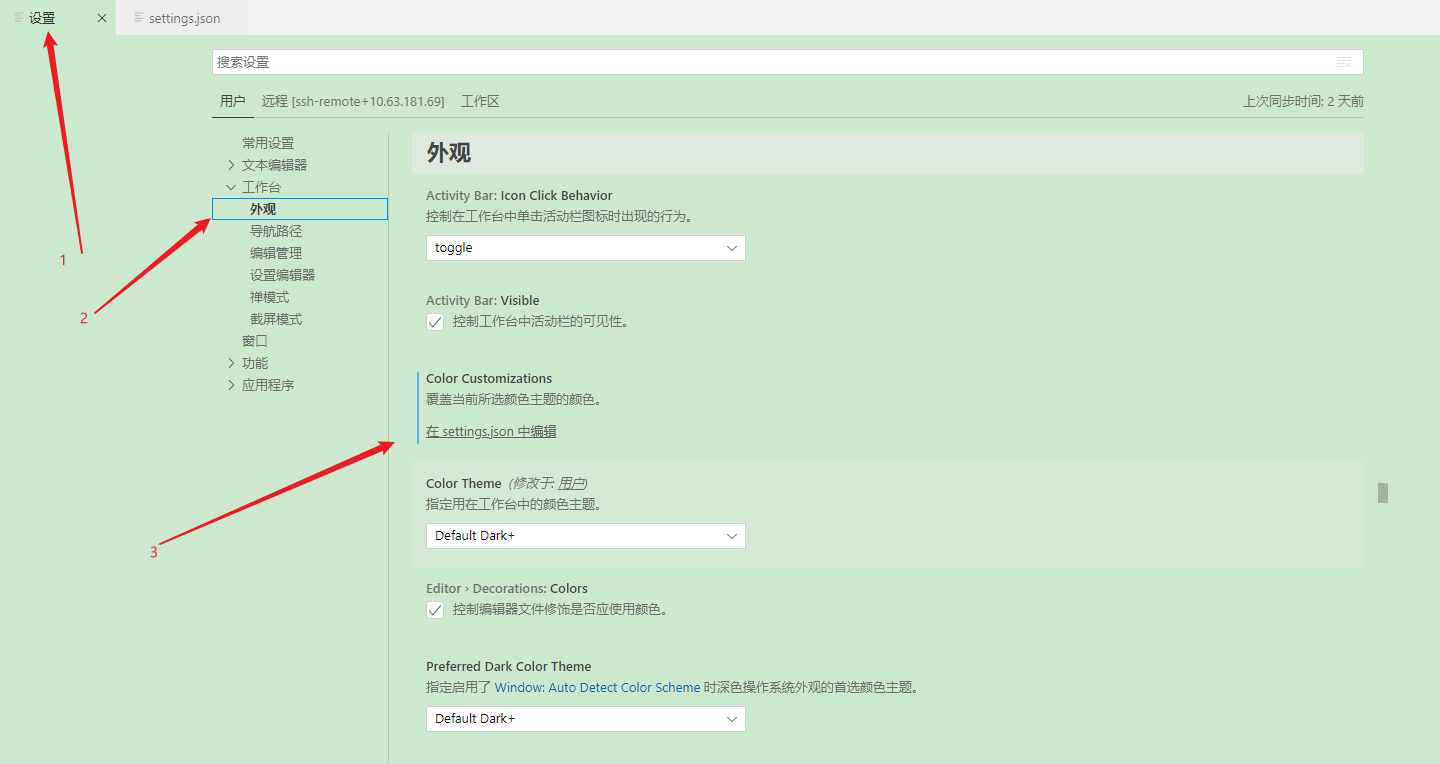Select 应用程序 in the settings tree
The width and height of the screenshot is (1440, 764).
click(x=268, y=385)
